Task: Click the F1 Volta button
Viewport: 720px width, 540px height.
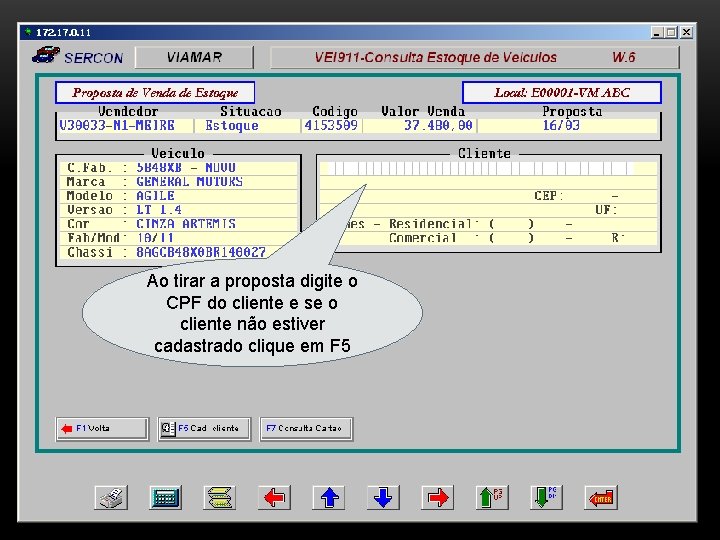Action: [x=102, y=429]
